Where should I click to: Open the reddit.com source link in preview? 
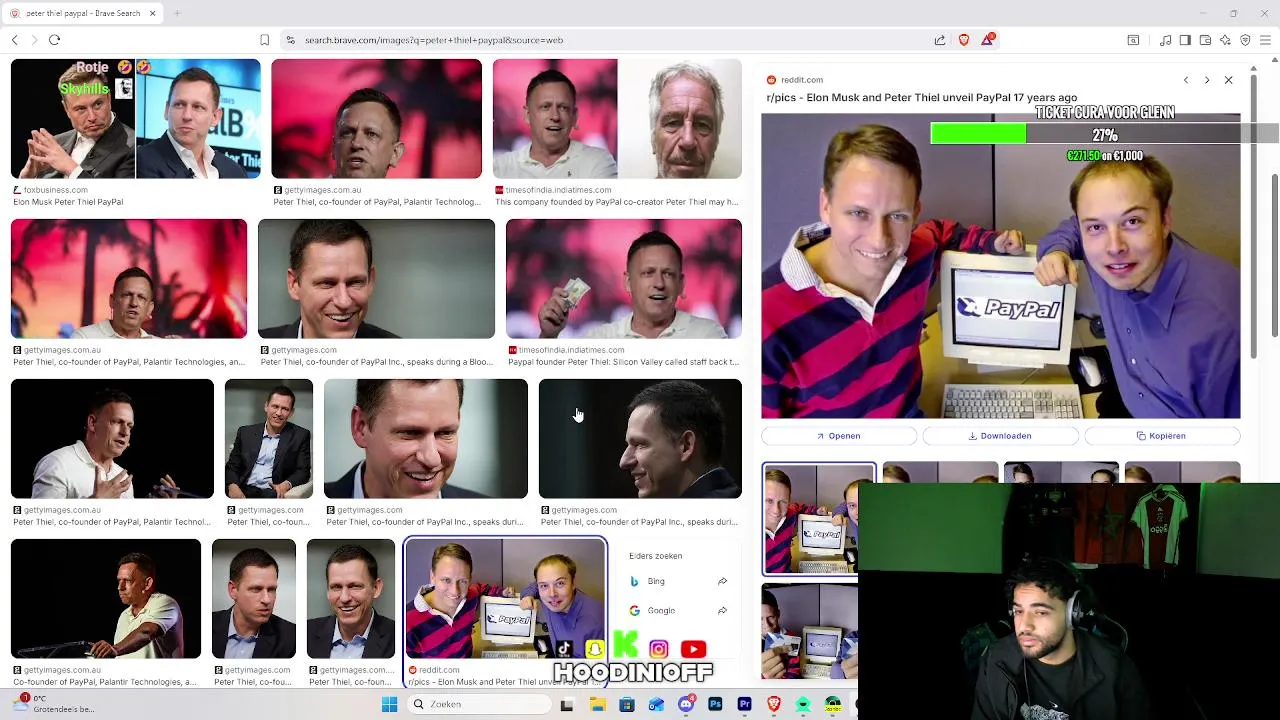click(x=795, y=80)
